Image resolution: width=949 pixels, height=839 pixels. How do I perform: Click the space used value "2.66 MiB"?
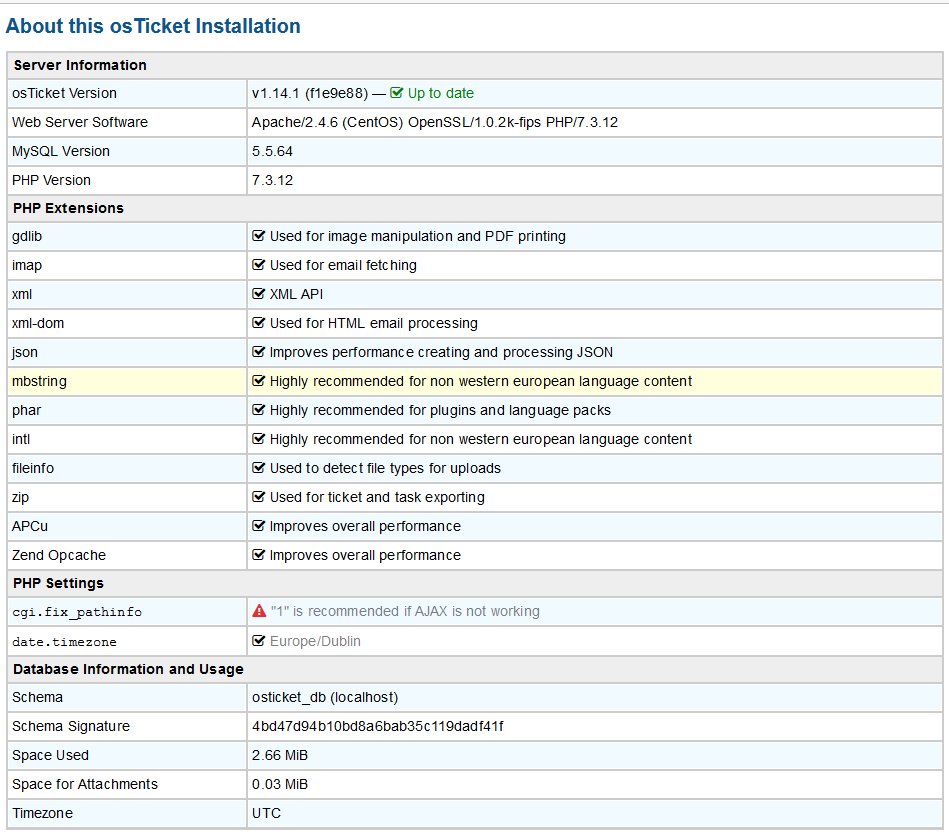[280, 755]
